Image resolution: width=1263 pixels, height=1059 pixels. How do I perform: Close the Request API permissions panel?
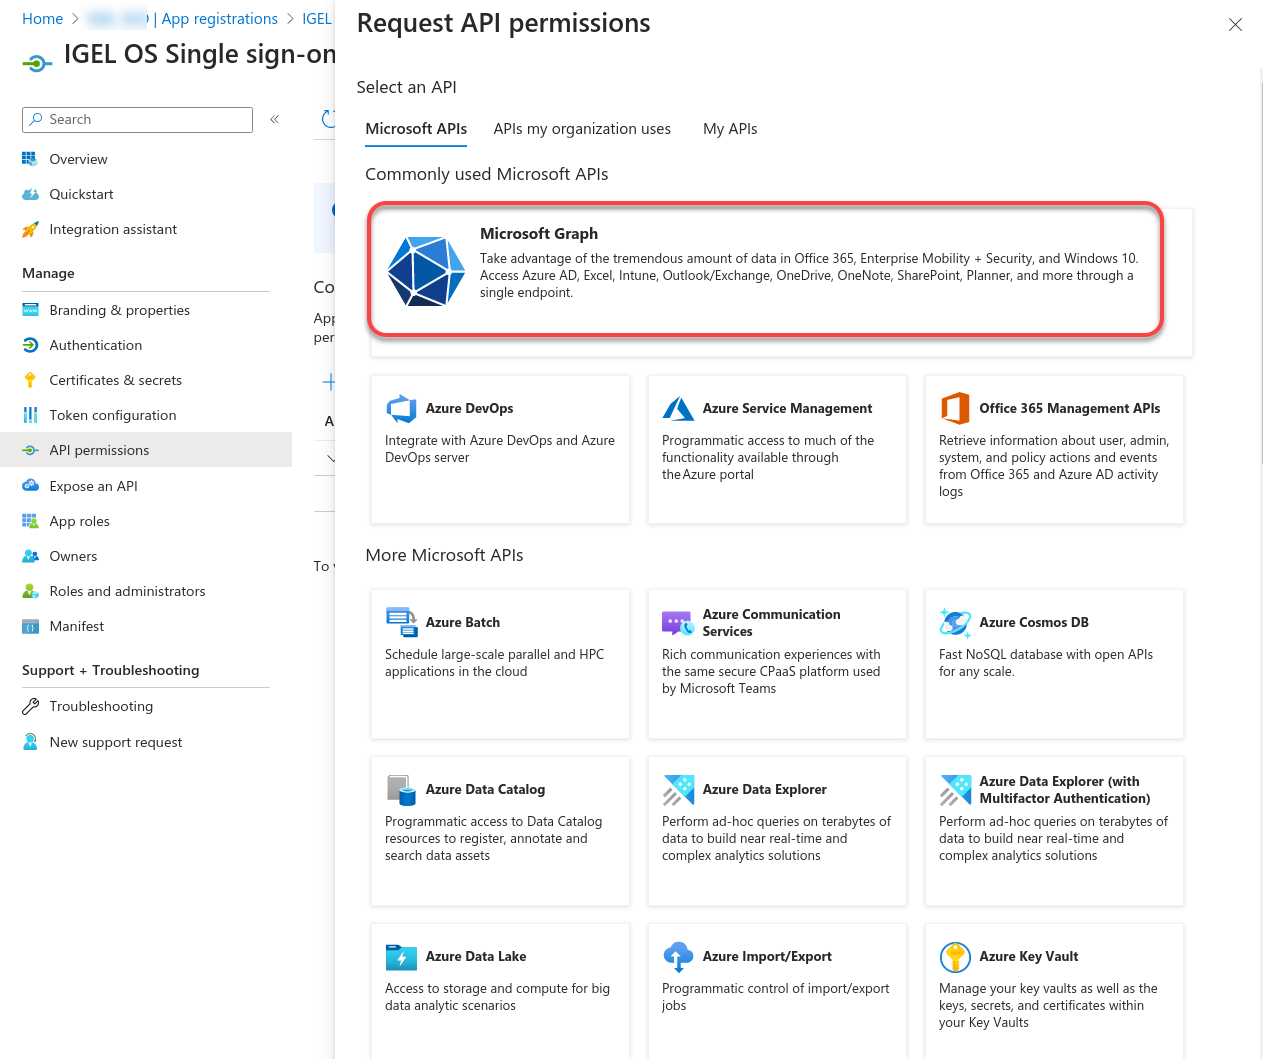[1235, 25]
